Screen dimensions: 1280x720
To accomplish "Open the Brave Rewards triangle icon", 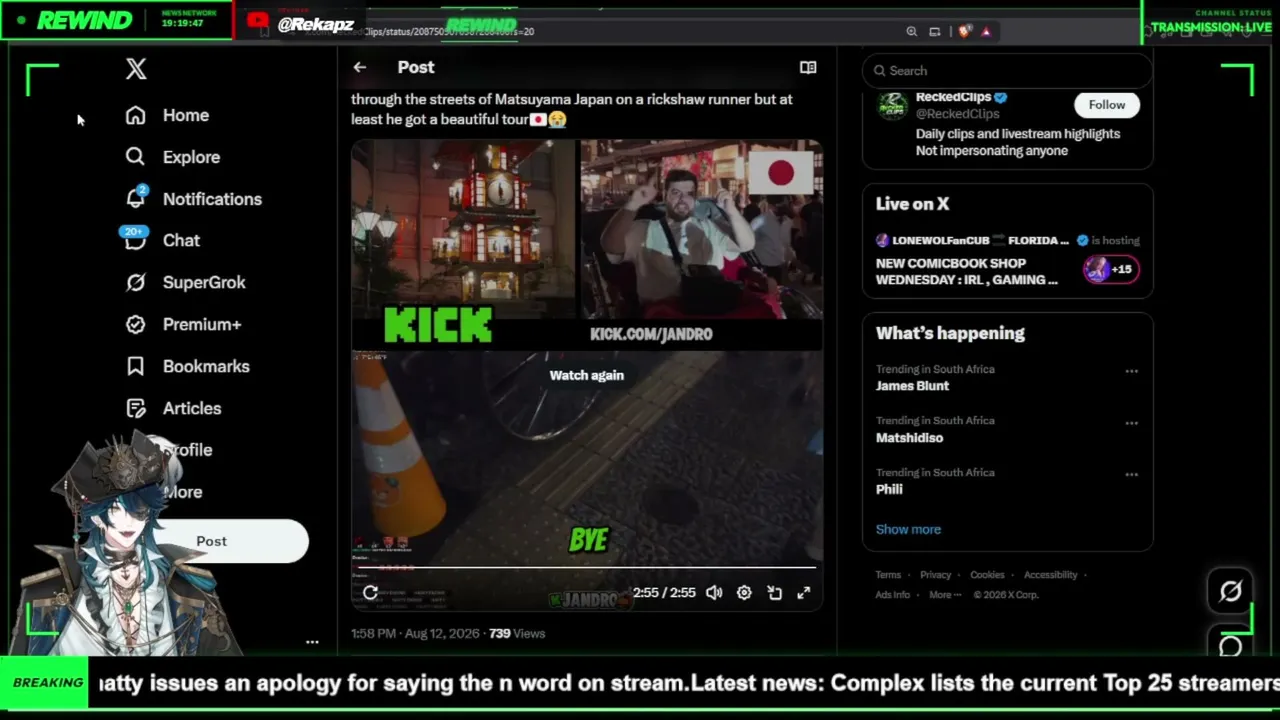I will 986,31.
